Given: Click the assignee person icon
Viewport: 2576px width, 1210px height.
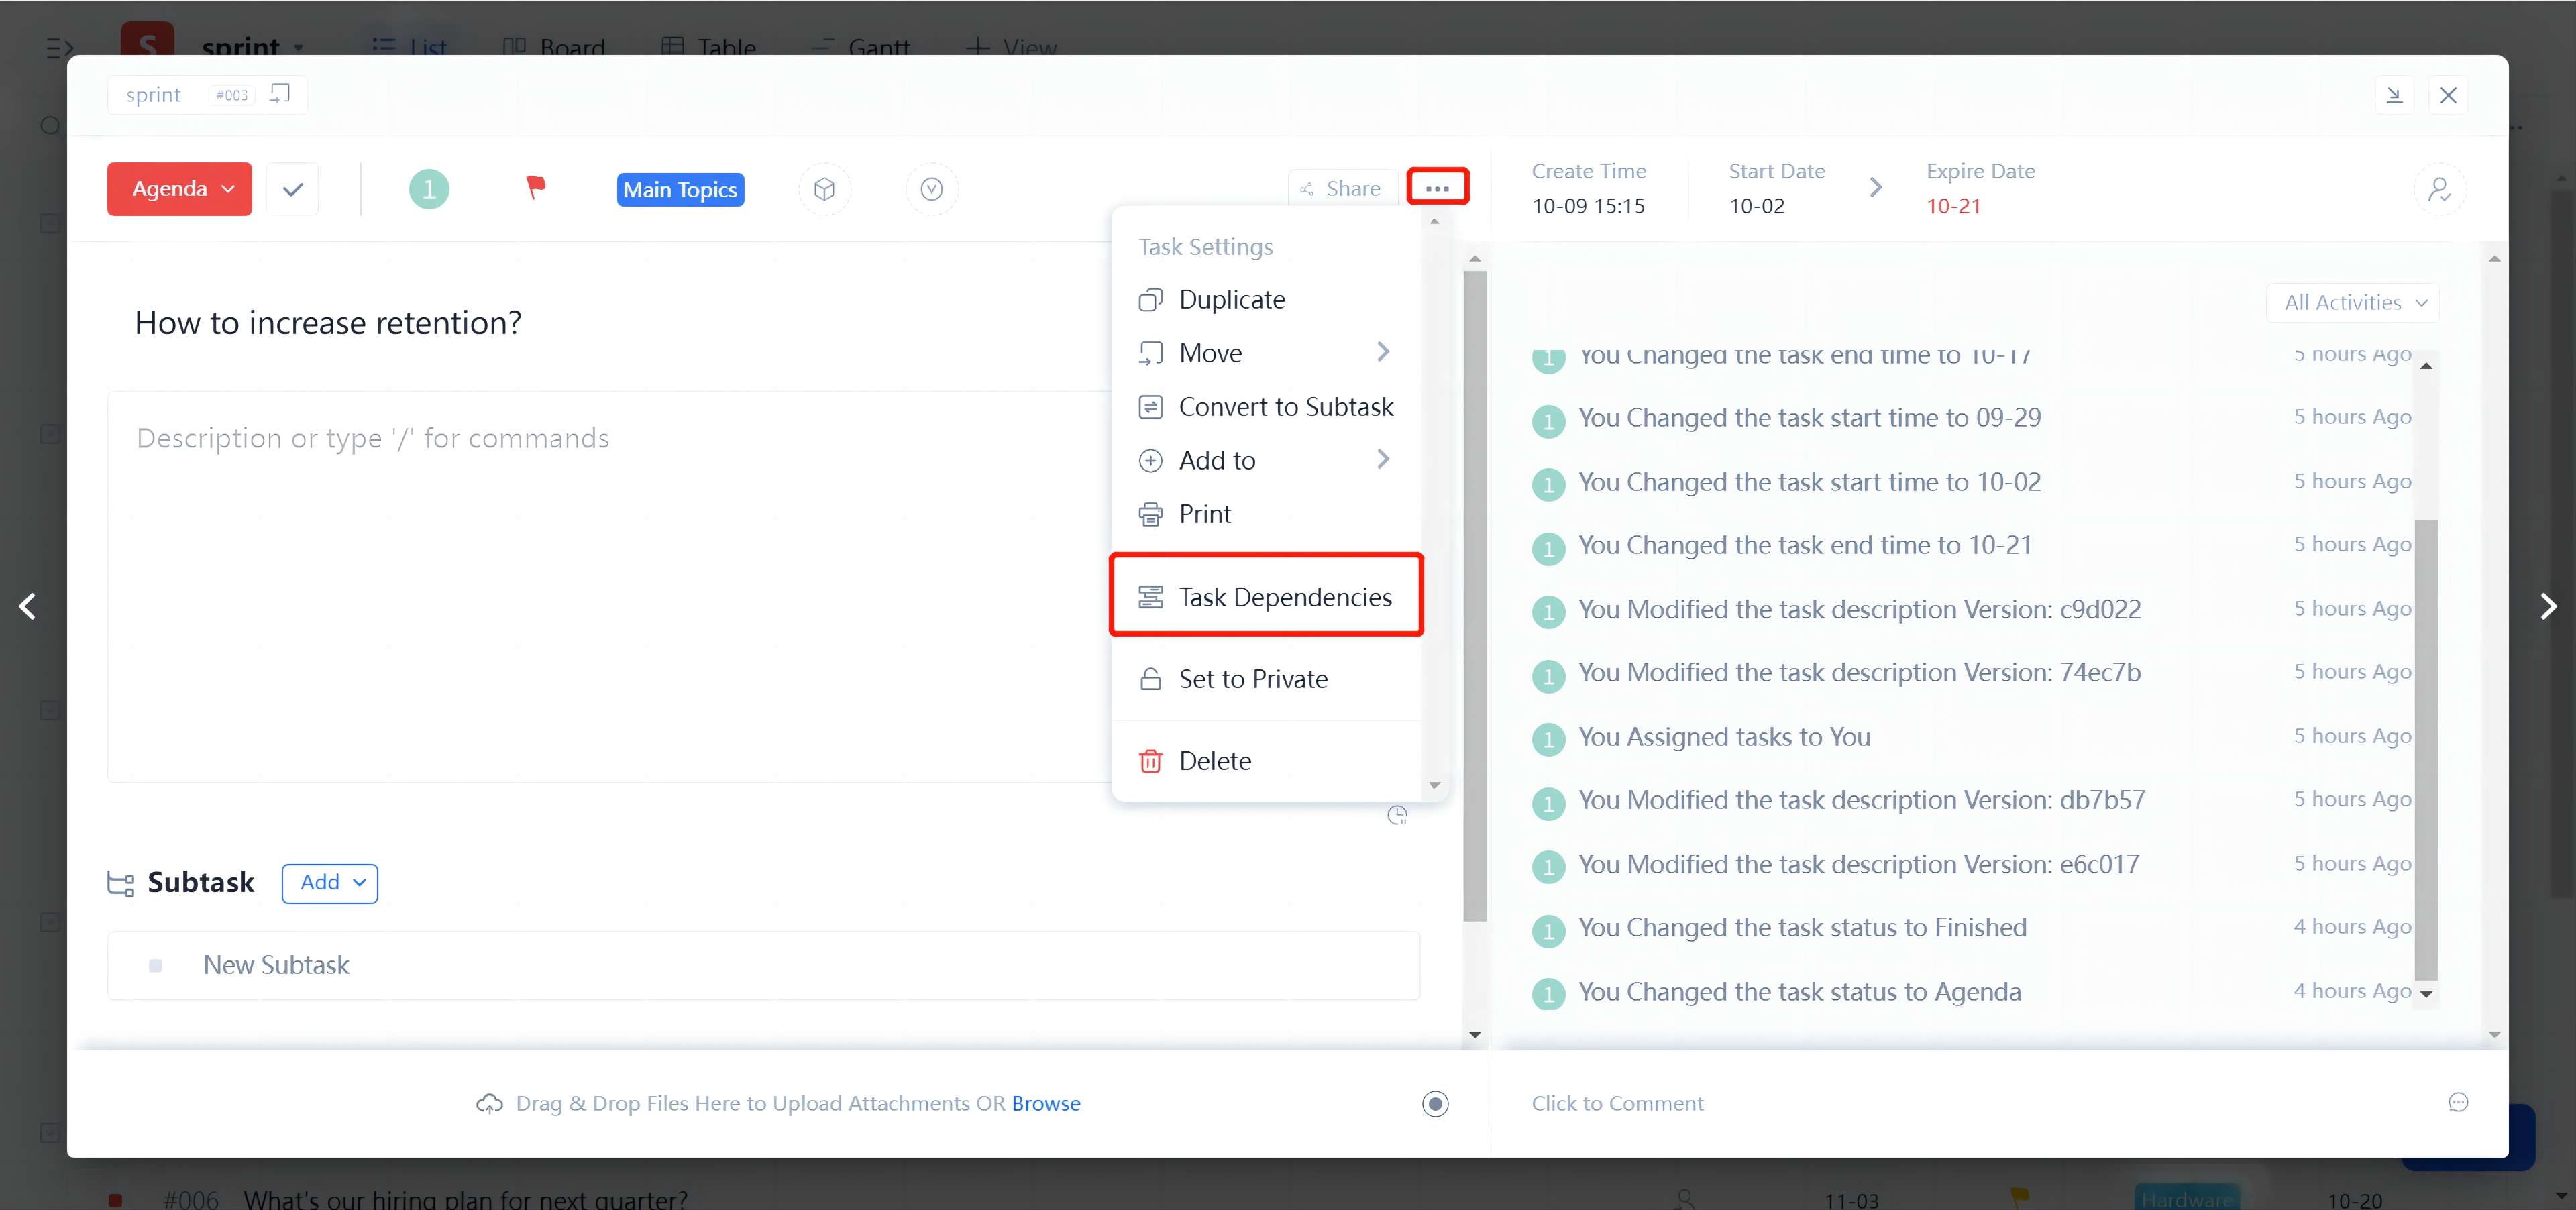Looking at the screenshot, I should [2439, 189].
